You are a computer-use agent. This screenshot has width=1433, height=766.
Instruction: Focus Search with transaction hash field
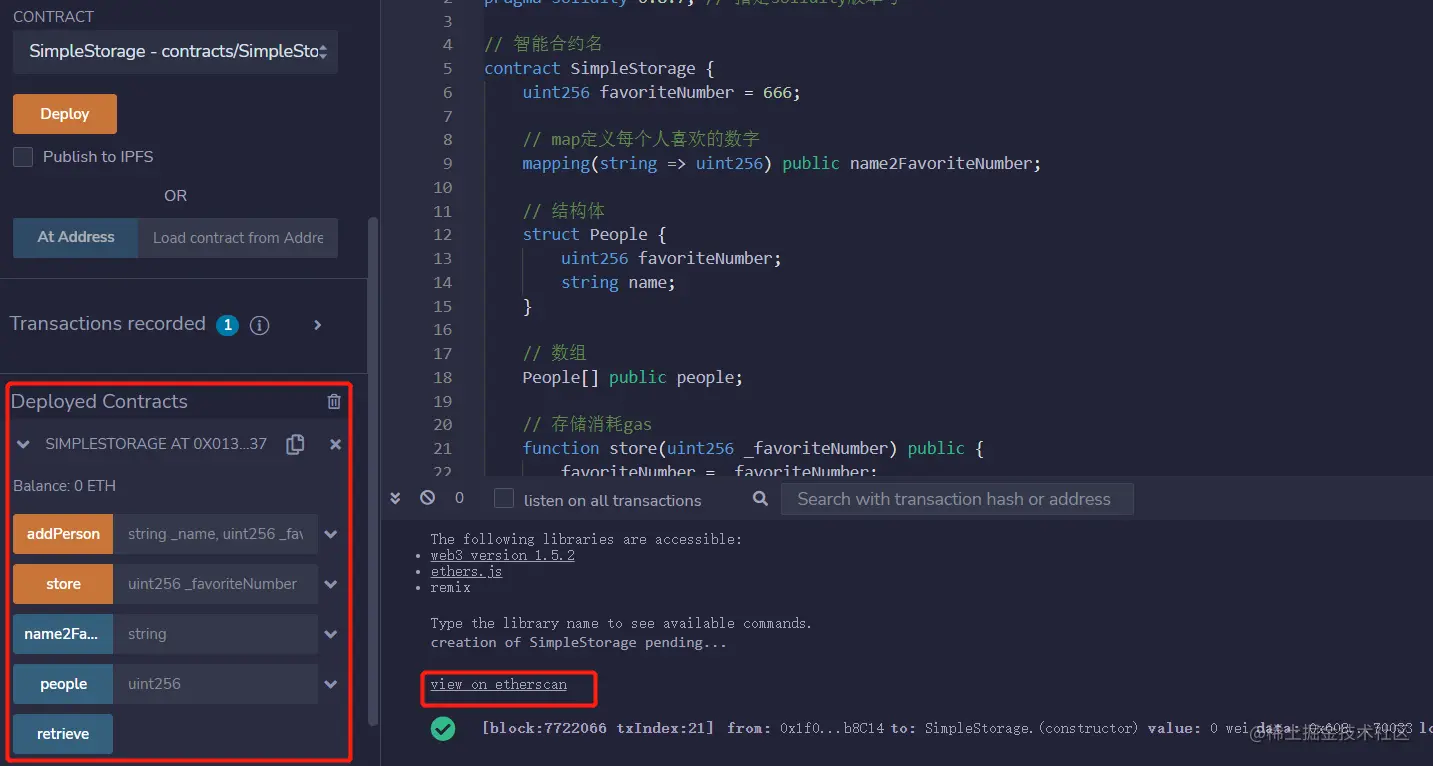(957, 499)
